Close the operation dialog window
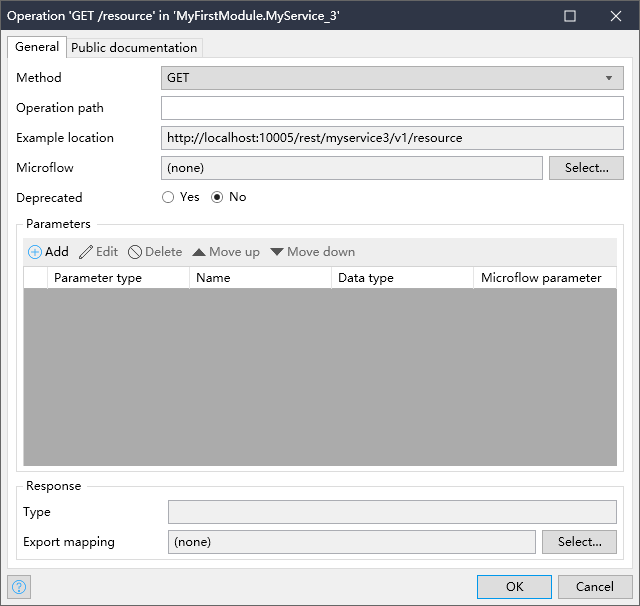The height and width of the screenshot is (606, 640). (x=616, y=16)
